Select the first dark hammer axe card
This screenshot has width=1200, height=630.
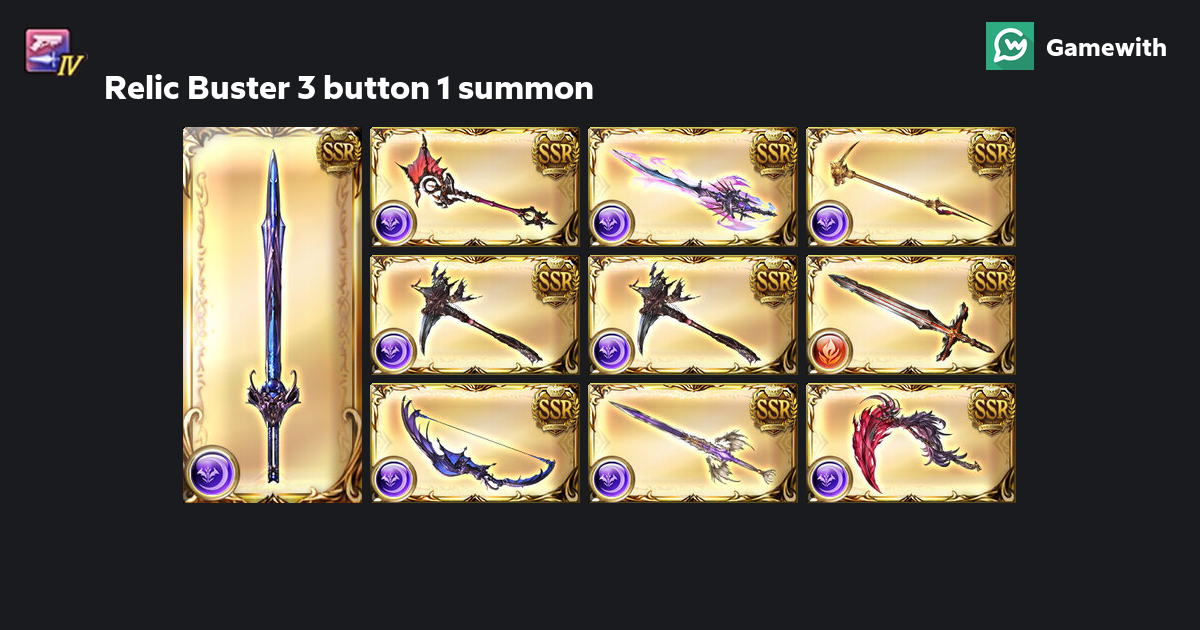tap(475, 315)
